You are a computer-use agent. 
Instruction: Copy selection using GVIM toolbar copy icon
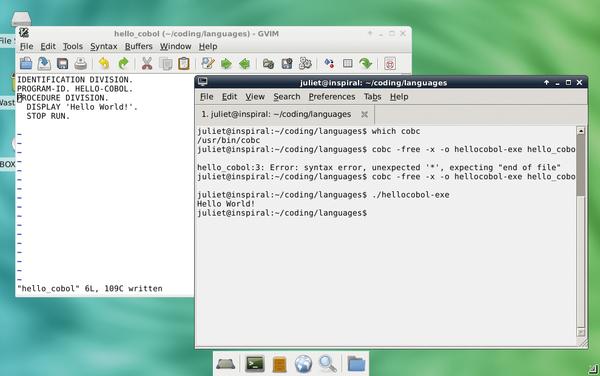[x=166, y=63]
